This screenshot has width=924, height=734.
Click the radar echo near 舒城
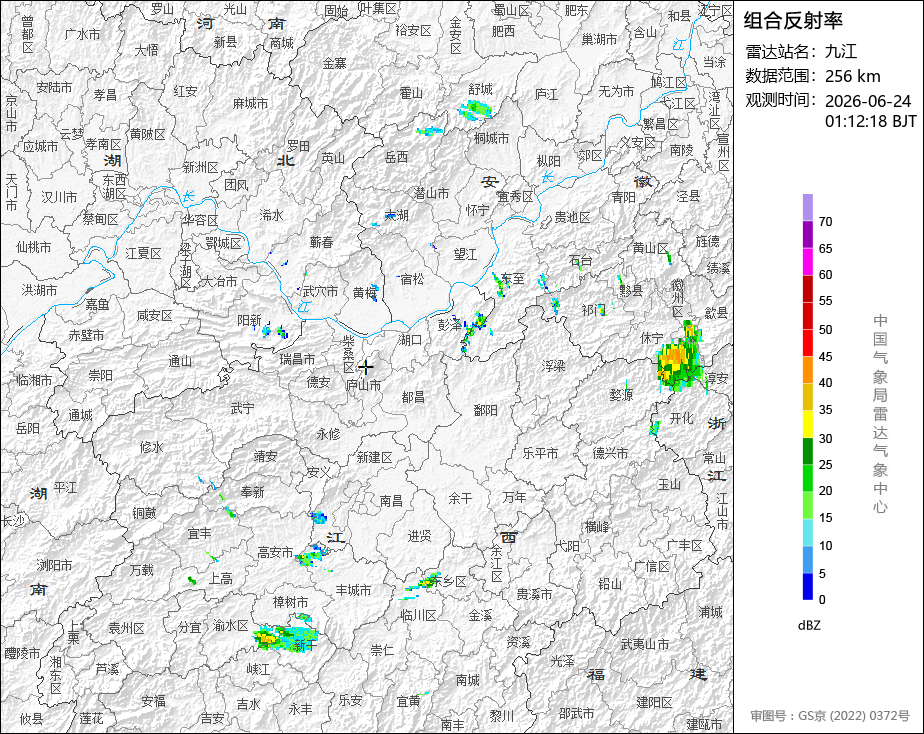tap(476, 110)
